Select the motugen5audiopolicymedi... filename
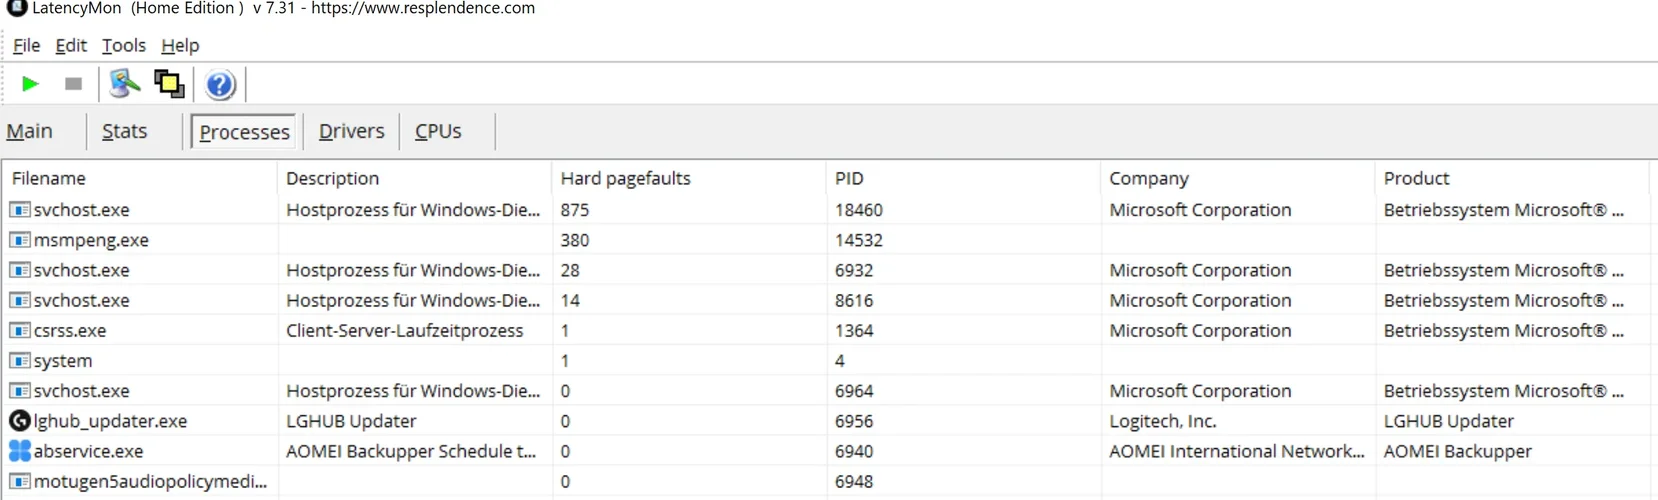 coord(150,481)
